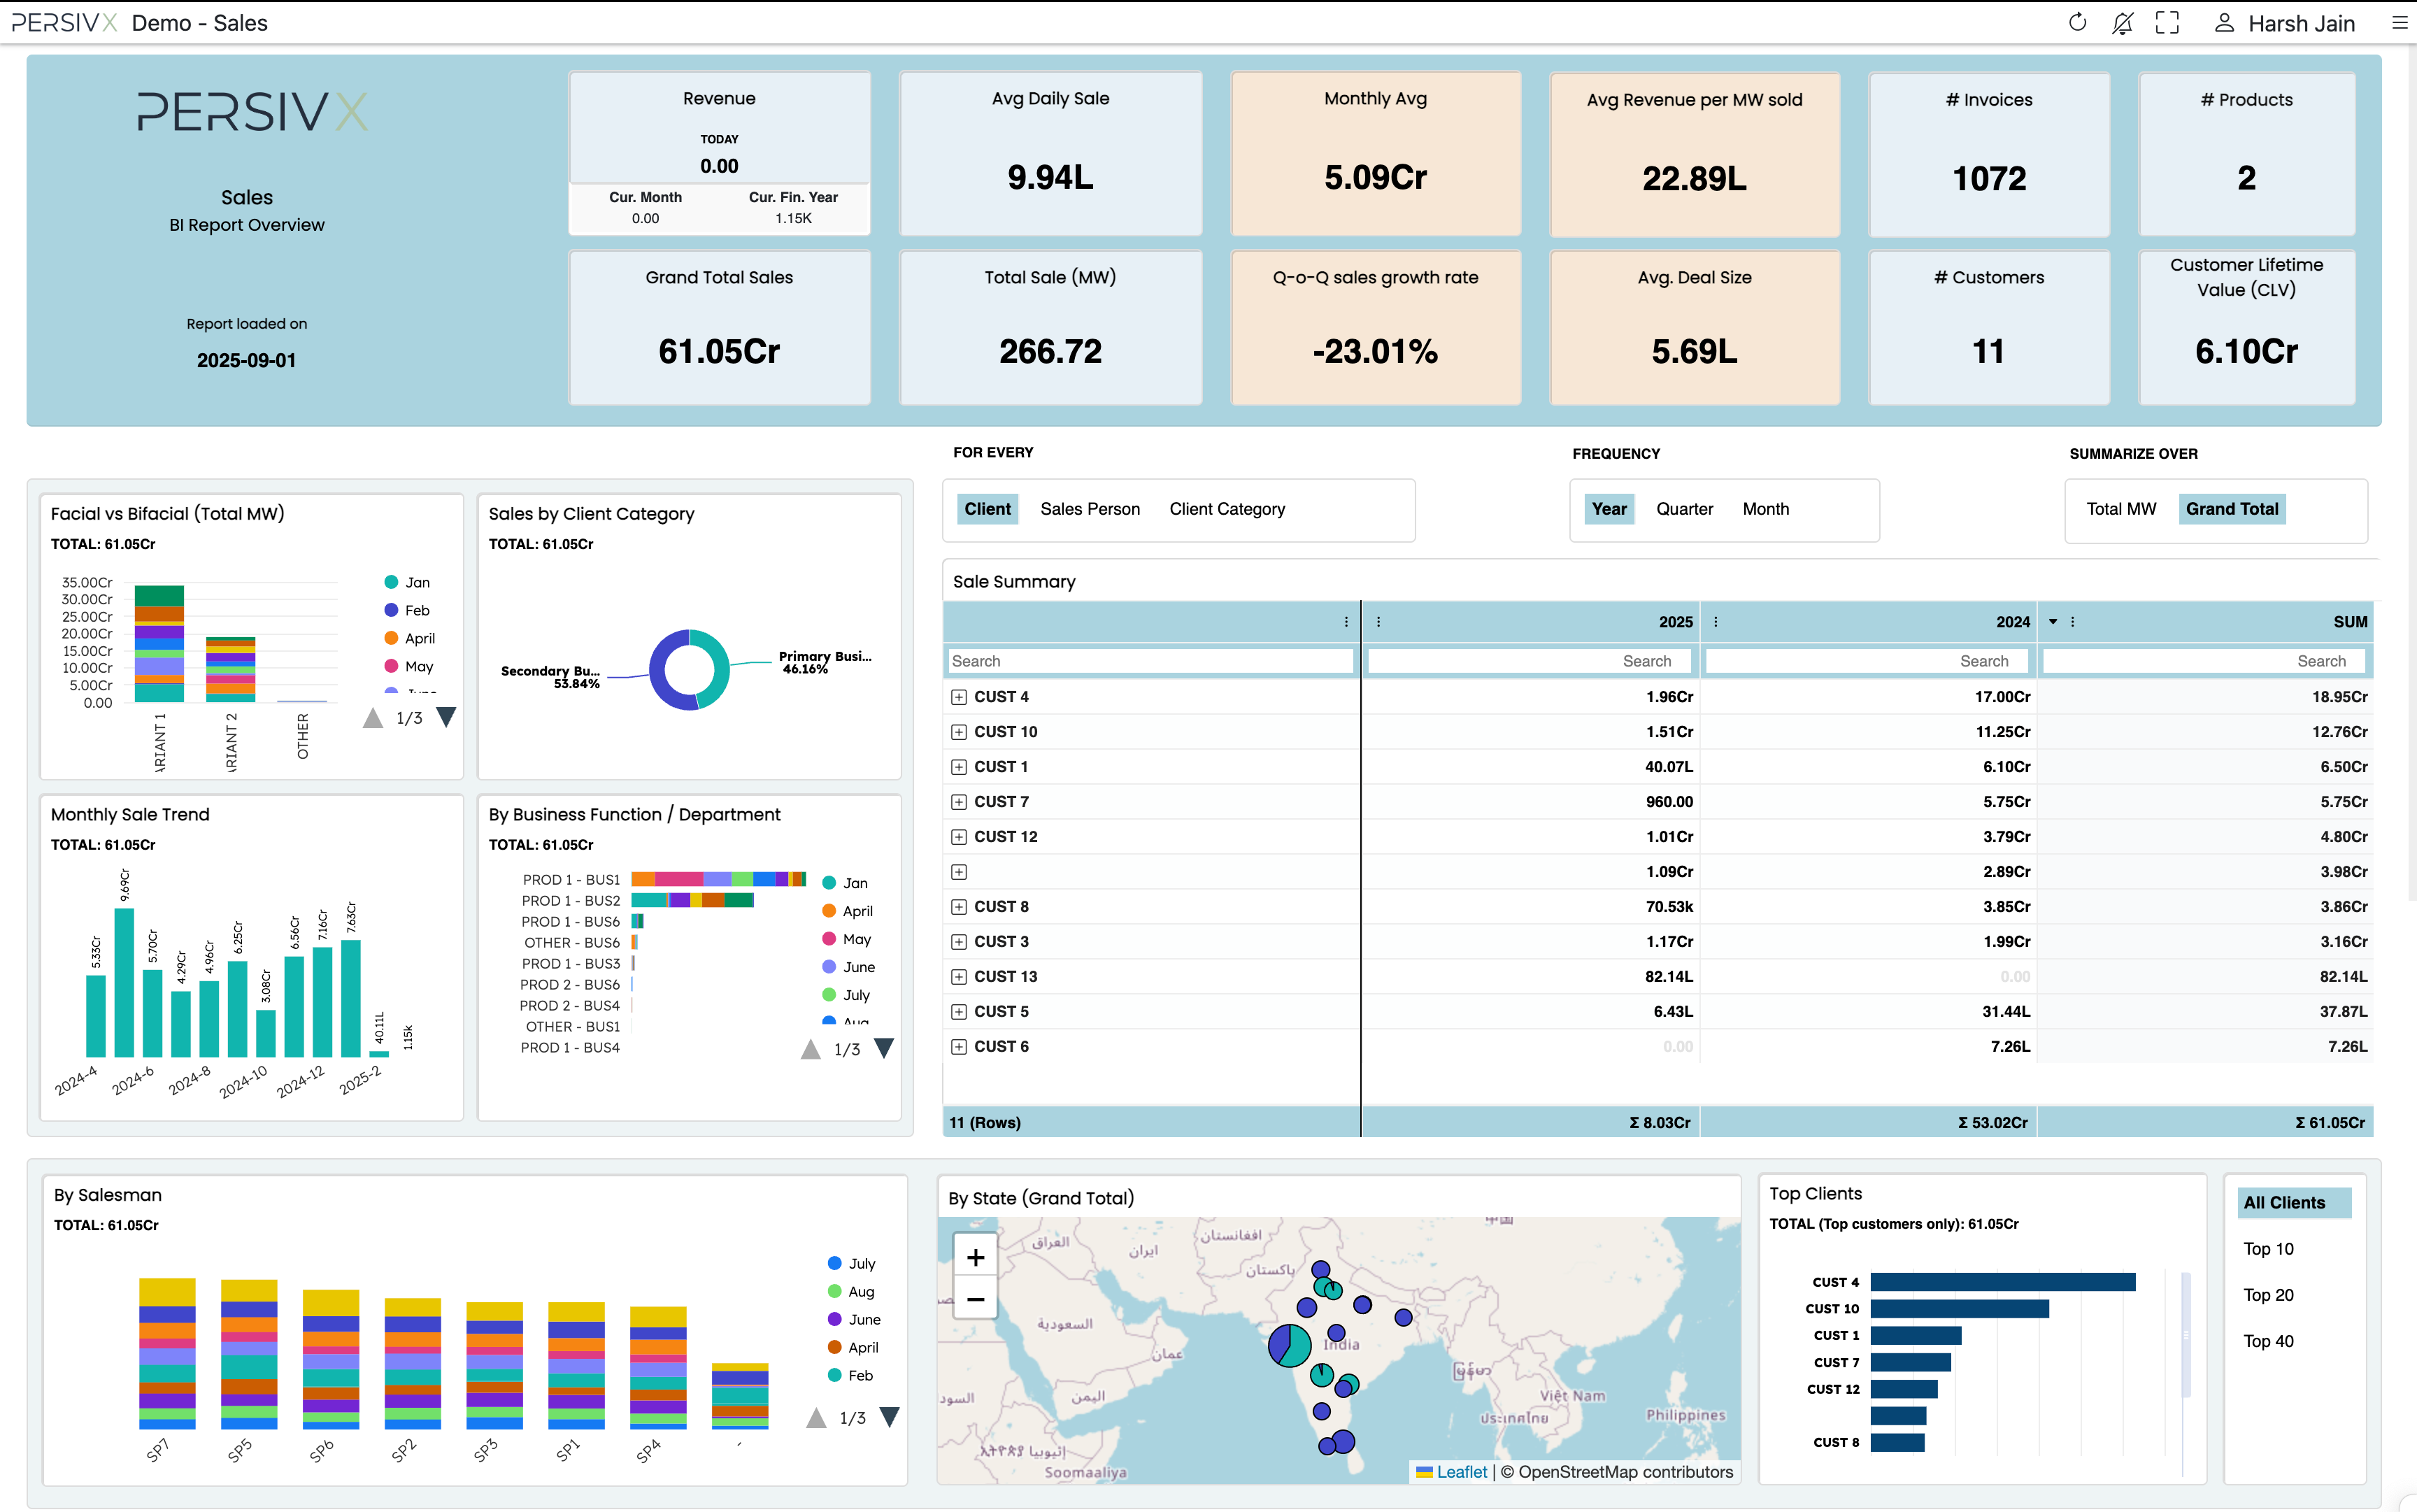The width and height of the screenshot is (2417, 1512).
Task: Switch frequency to Quarter
Action: click(x=1684, y=509)
